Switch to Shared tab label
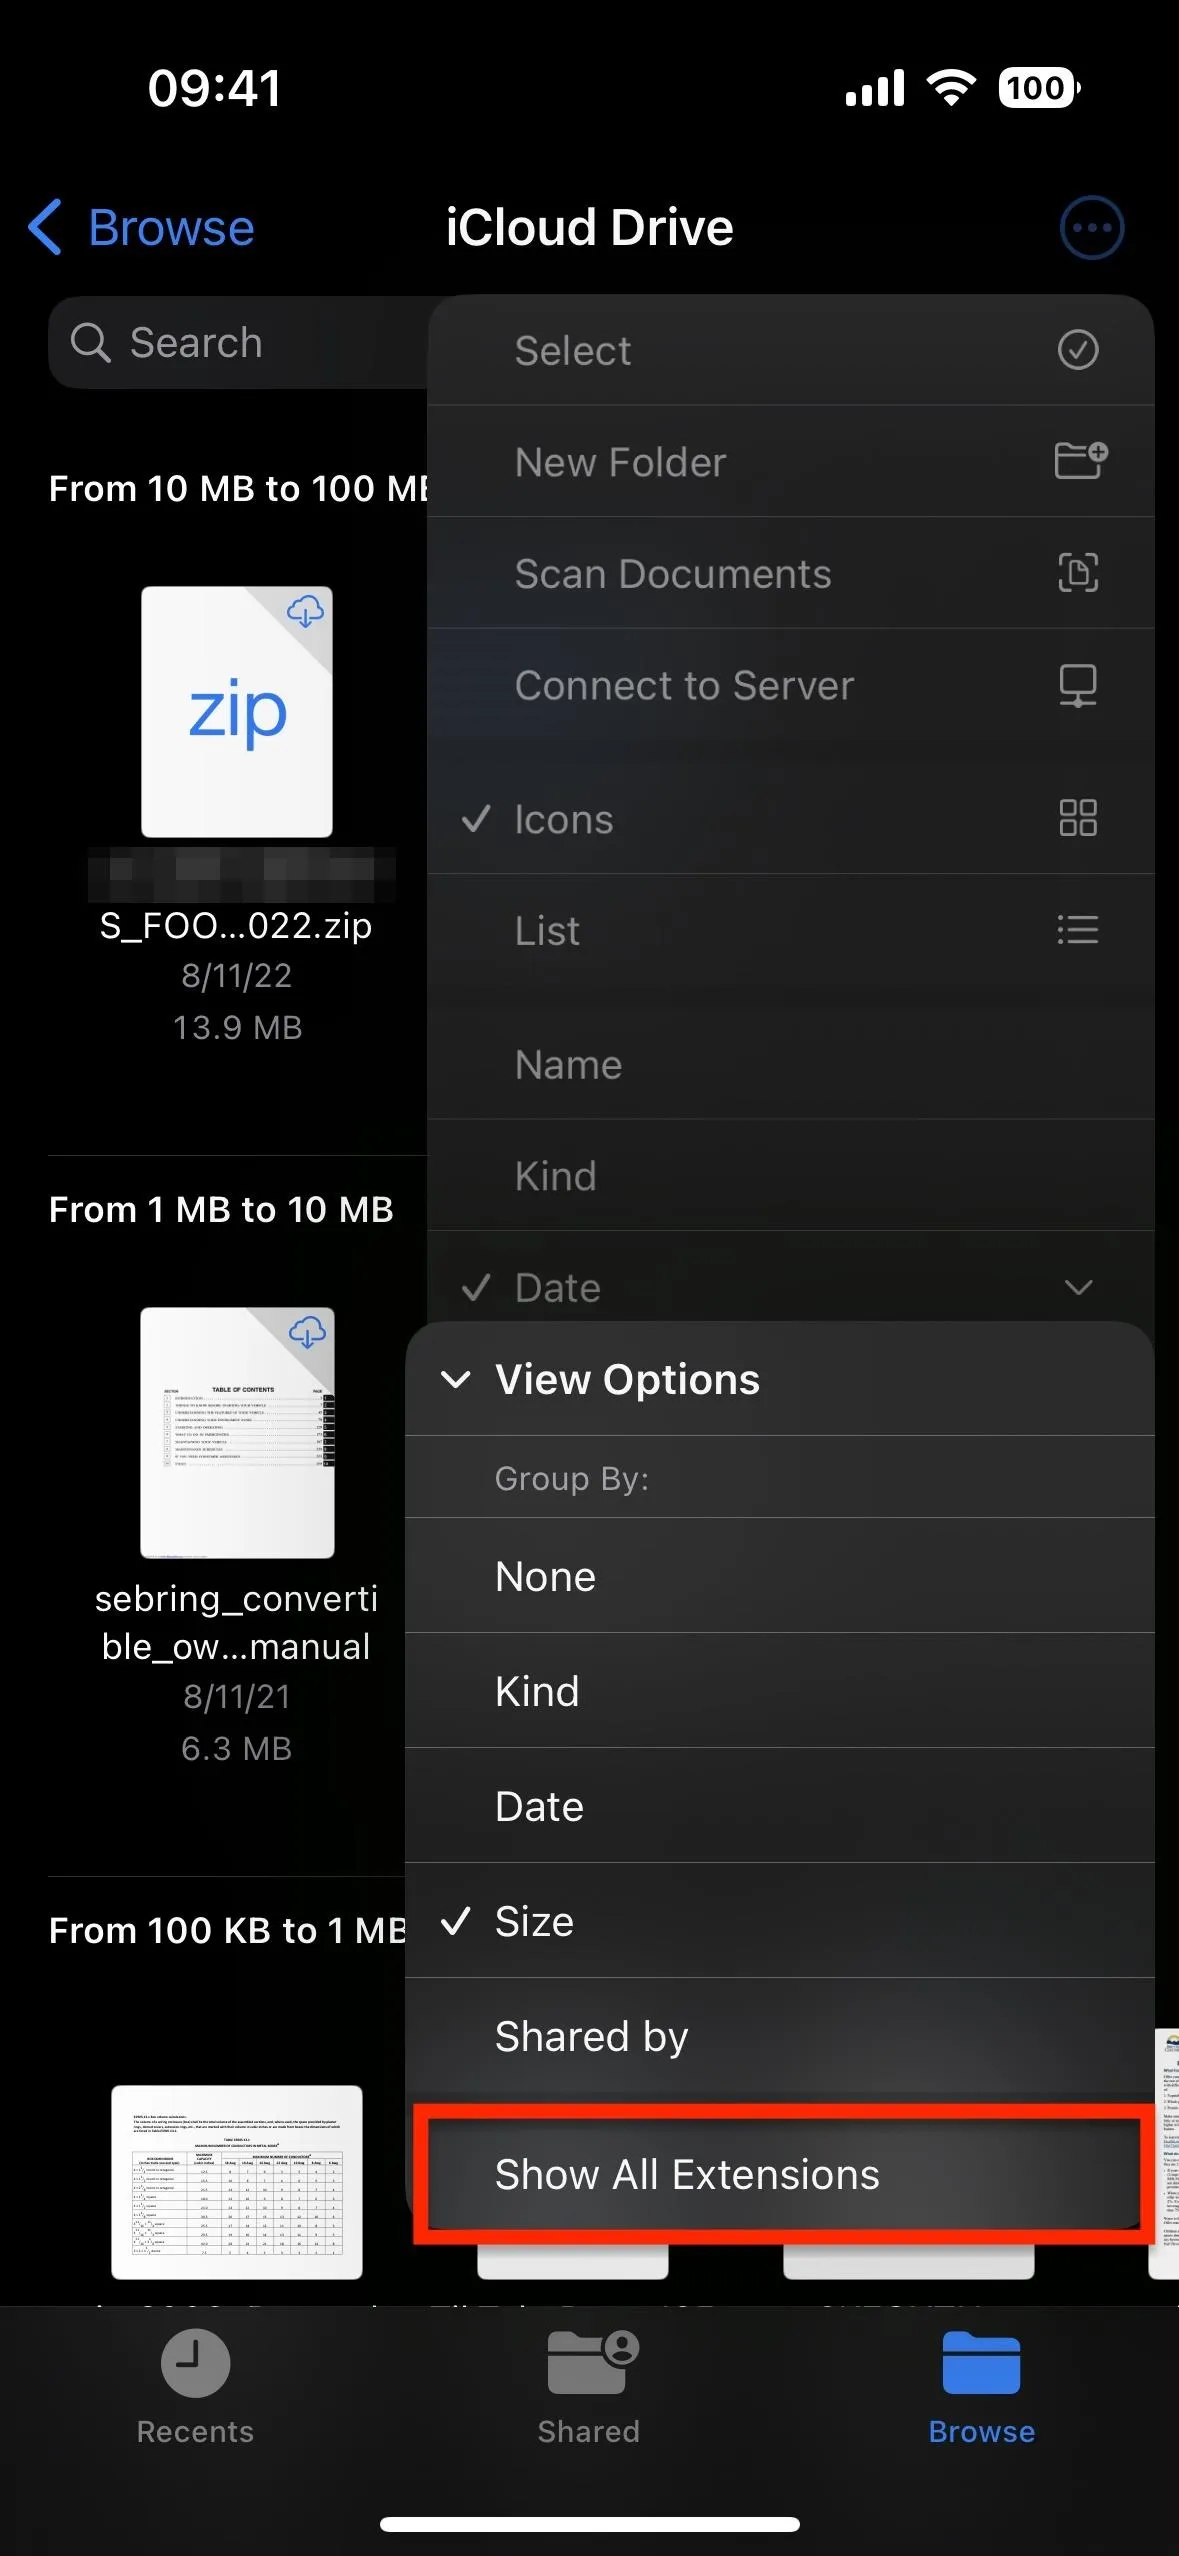The image size is (1179, 2556). coord(589,2431)
